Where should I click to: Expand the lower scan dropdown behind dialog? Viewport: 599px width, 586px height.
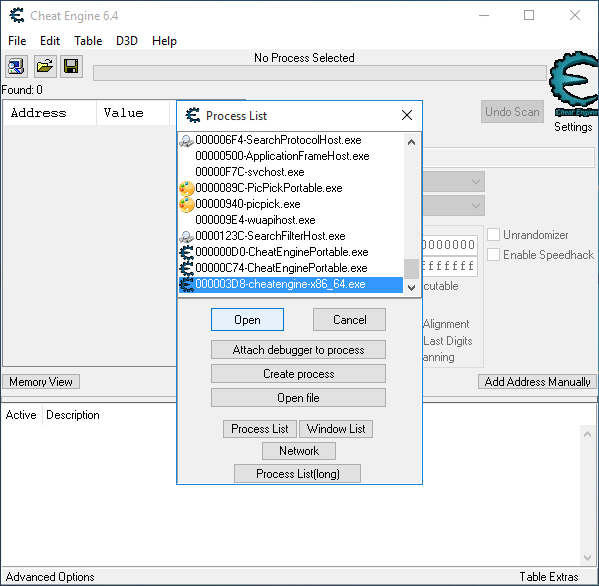coord(475,206)
